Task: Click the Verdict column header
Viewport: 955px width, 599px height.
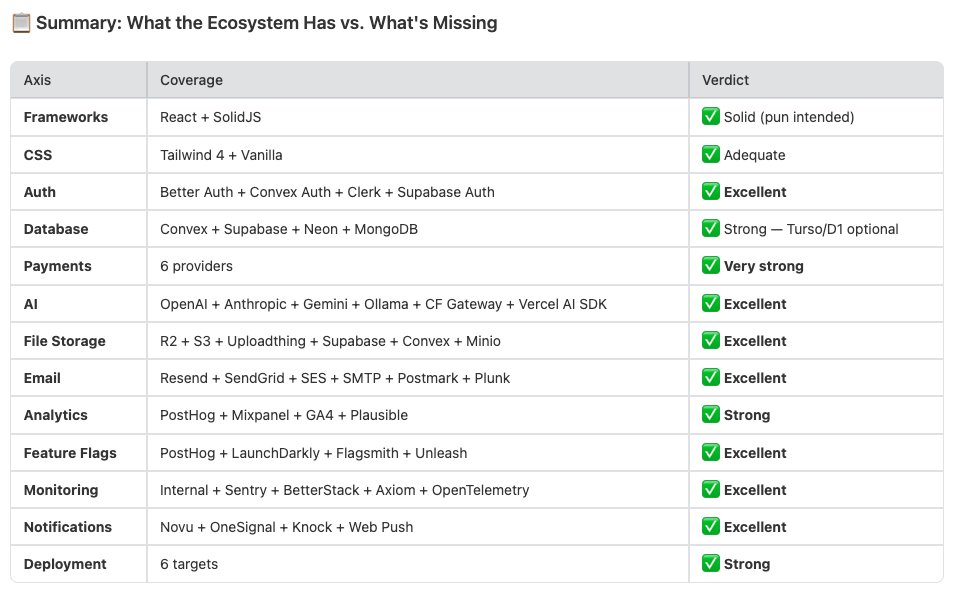Action: click(816, 80)
